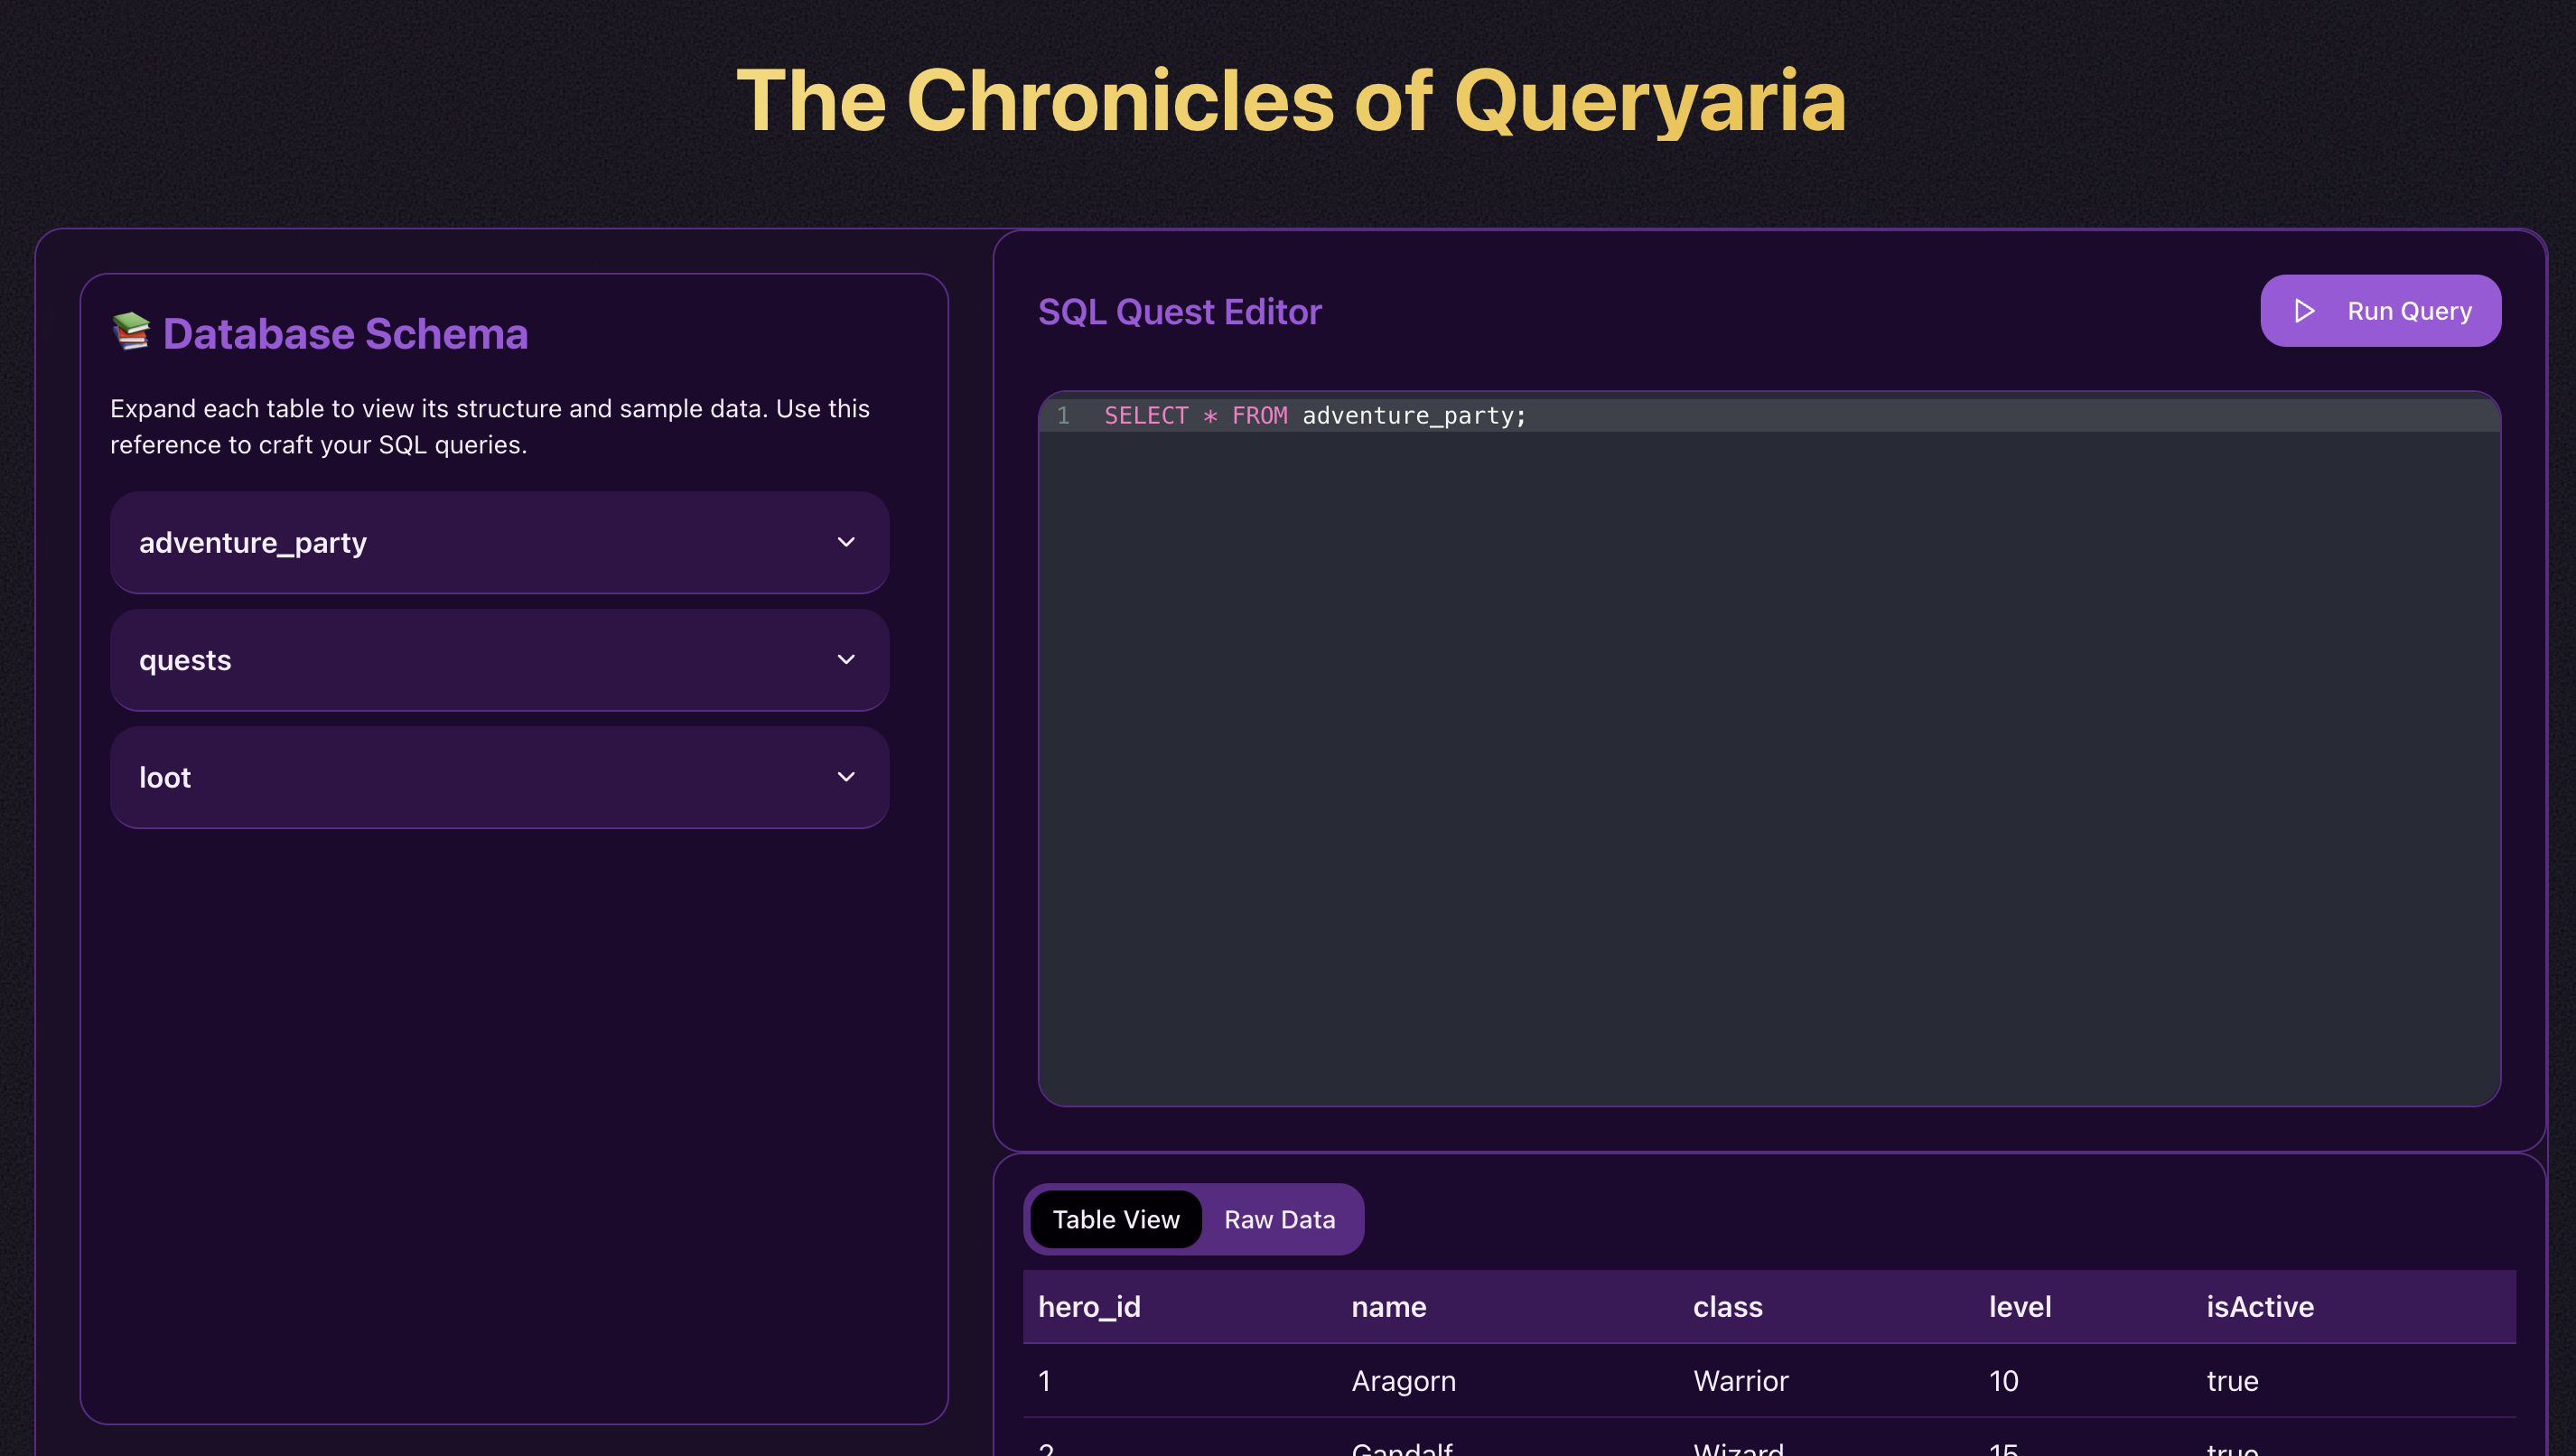Click the loot chevron arrow
The image size is (2576, 1456).
(x=846, y=777)
